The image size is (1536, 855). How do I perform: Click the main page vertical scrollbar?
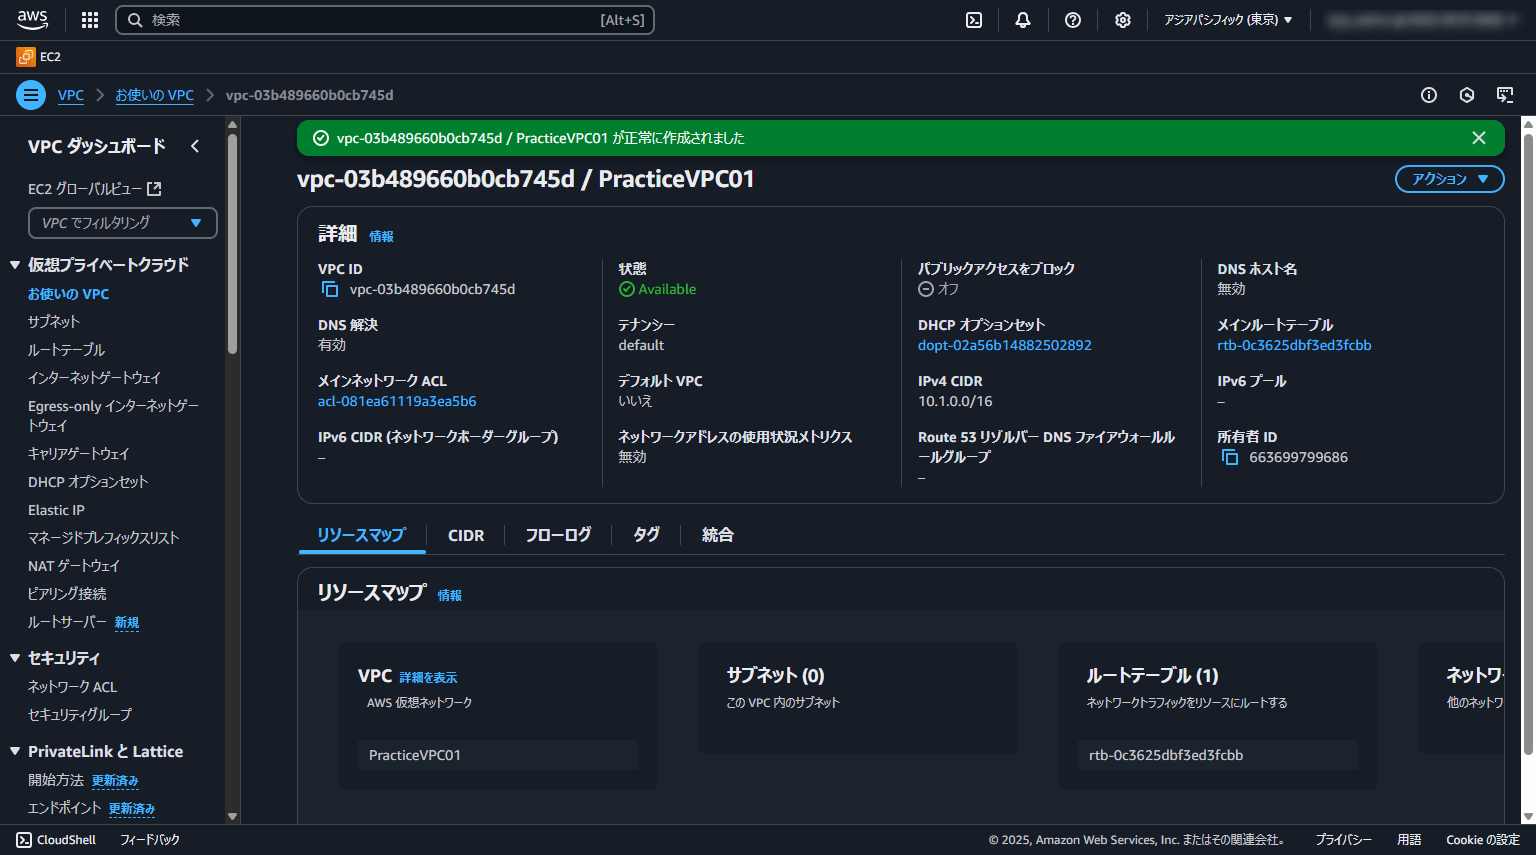[x=1528, y=443]
